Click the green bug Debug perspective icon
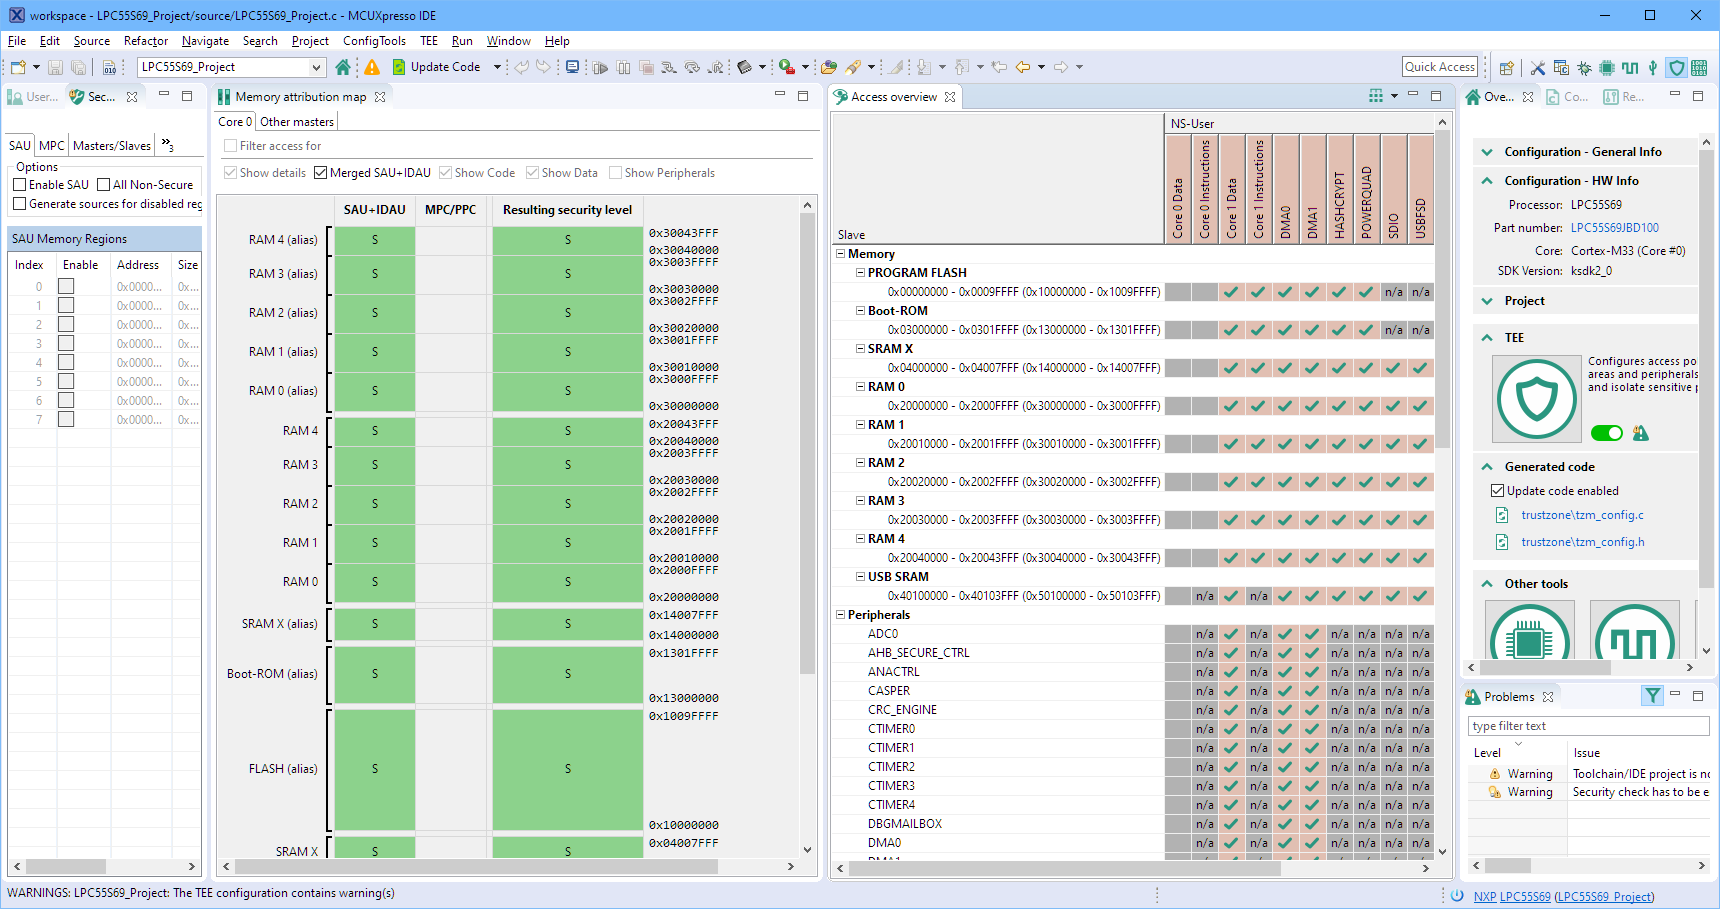 (1584, 68)
